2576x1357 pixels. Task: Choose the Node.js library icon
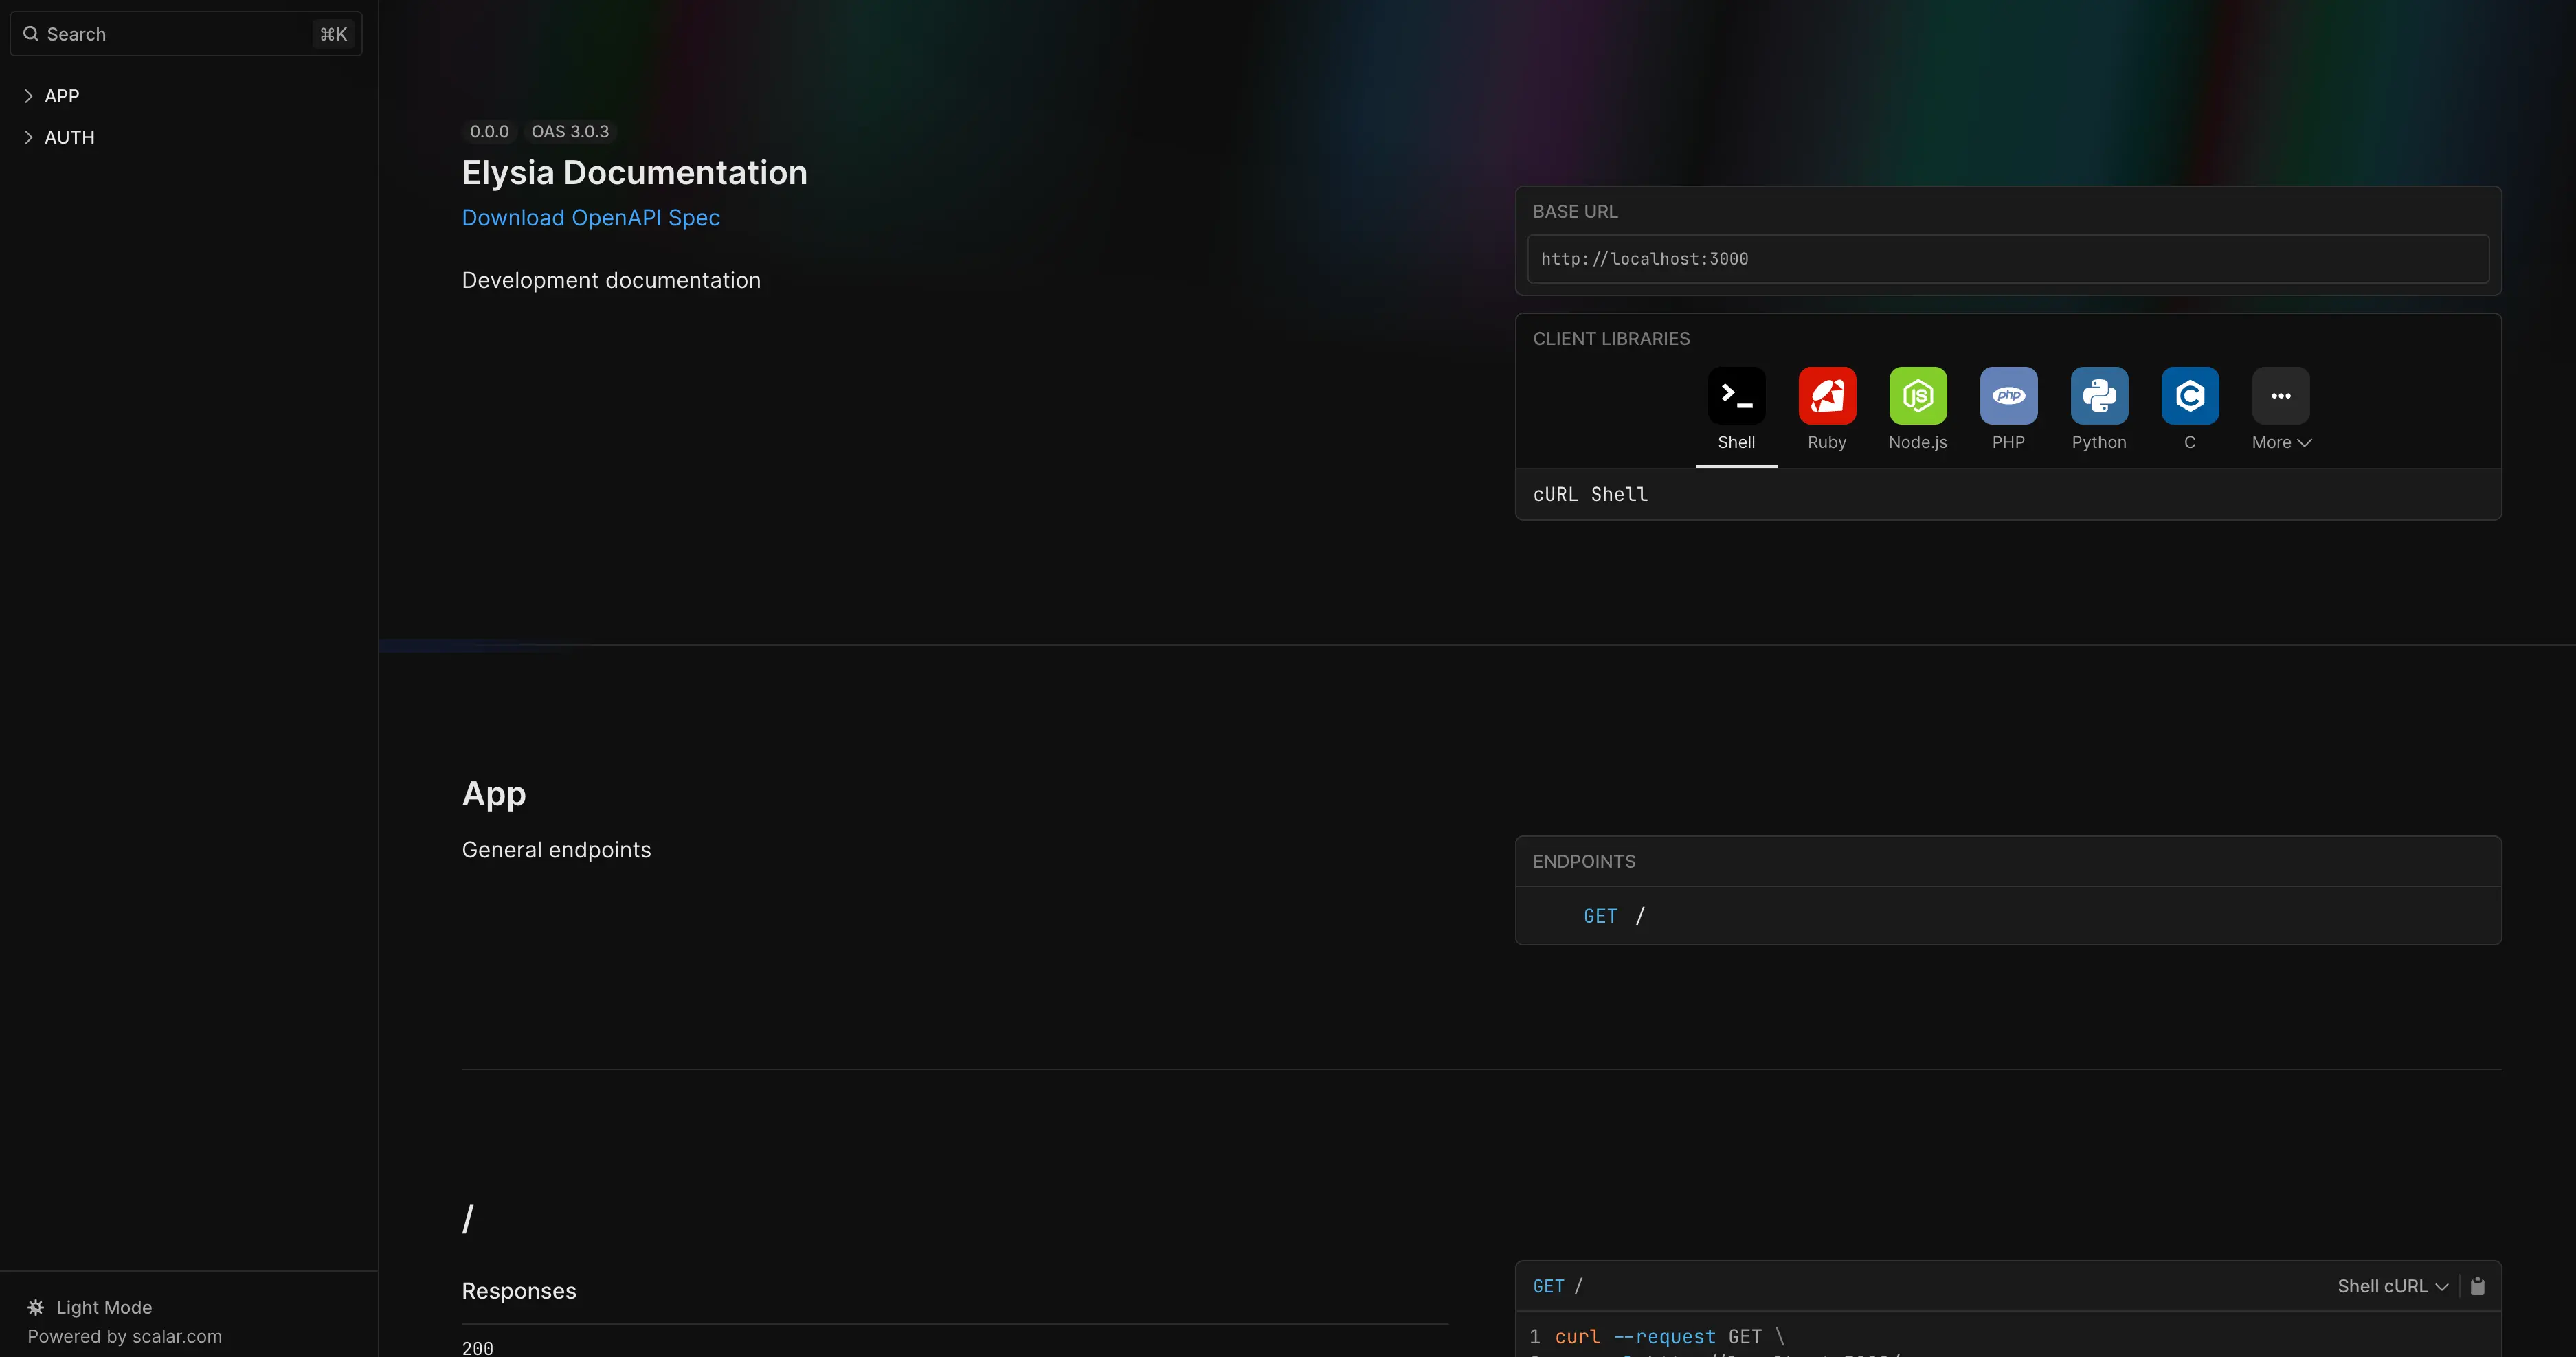pyautogui.click(x=1917, y=396)
